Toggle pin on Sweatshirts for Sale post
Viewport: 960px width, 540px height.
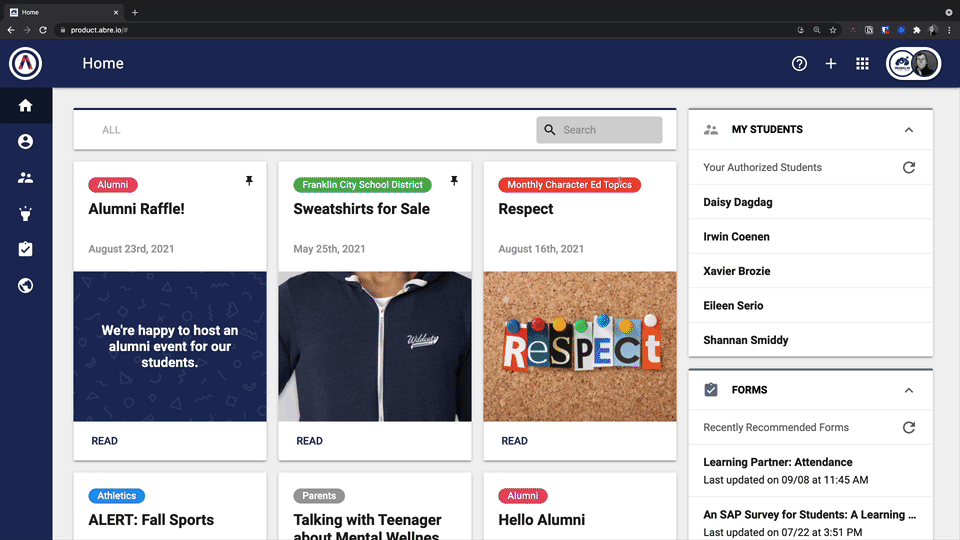tap(454, 181)
